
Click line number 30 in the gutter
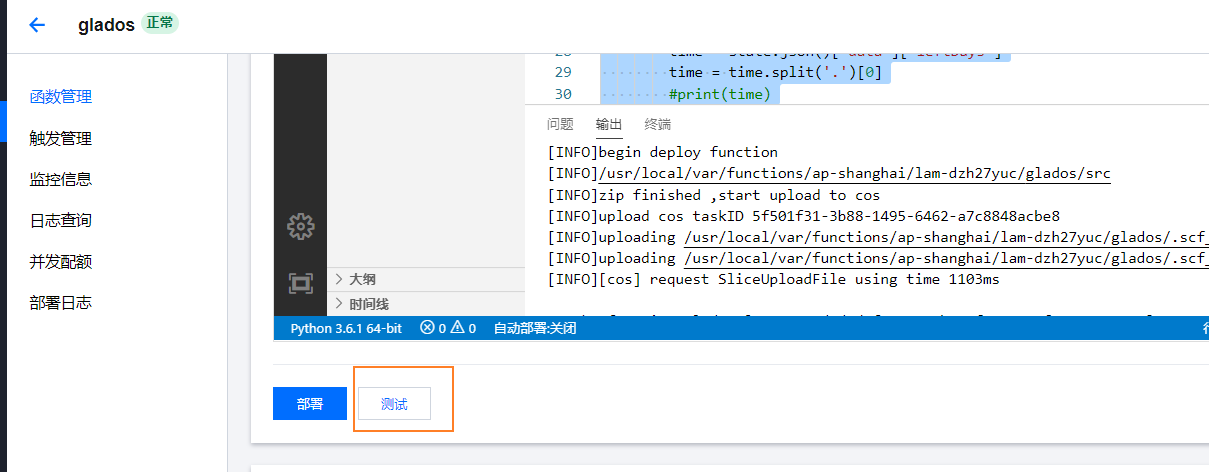coord(562,94)
